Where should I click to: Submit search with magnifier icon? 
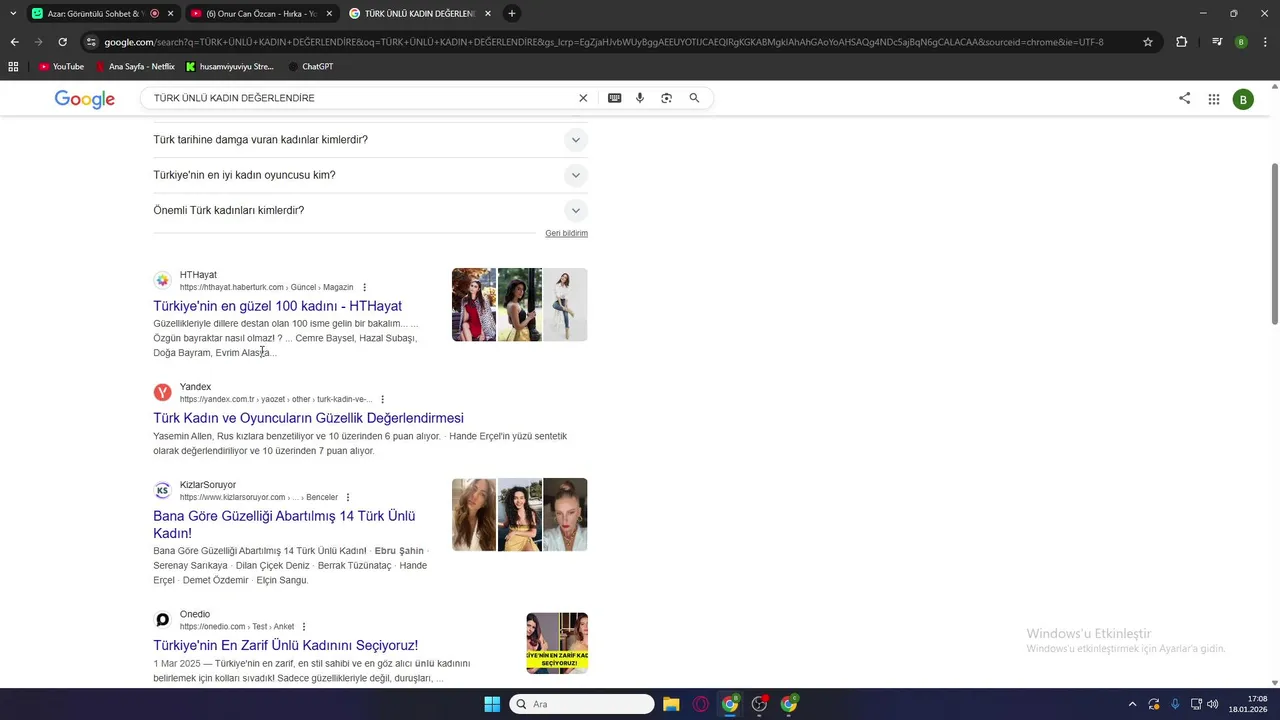(x=694, y=98)
